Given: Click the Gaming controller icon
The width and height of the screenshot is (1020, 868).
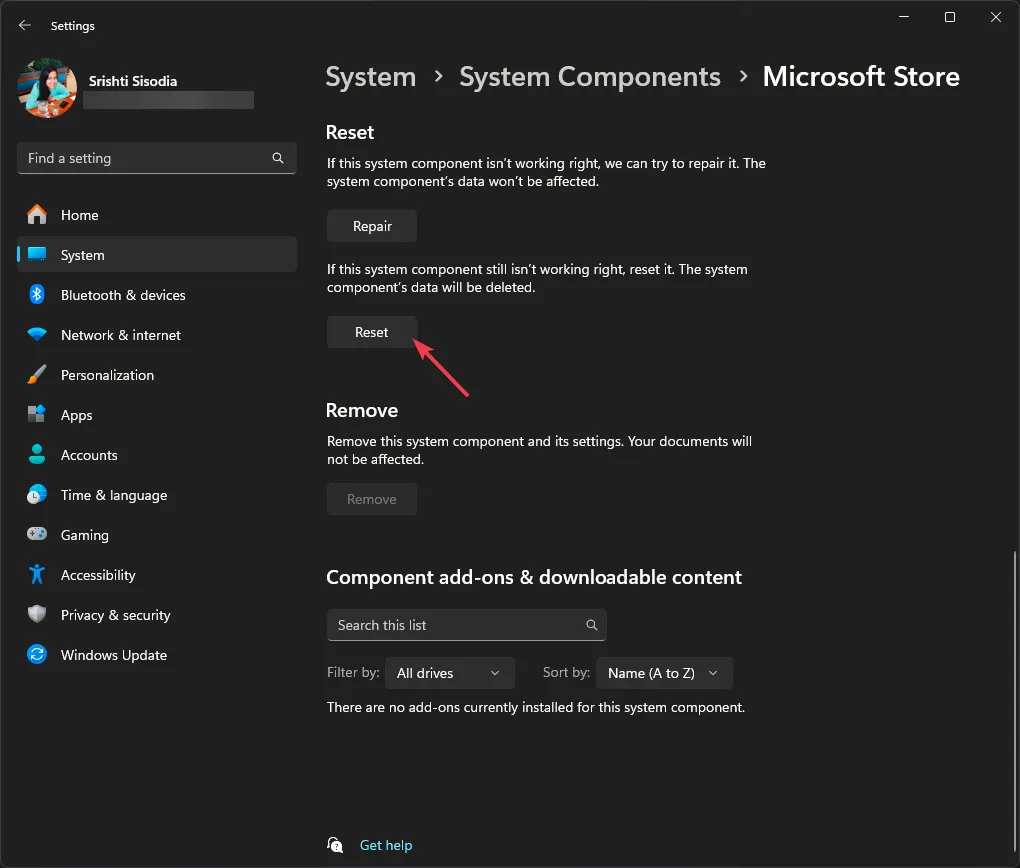Looking at the screenshot, I should point(37,534).
